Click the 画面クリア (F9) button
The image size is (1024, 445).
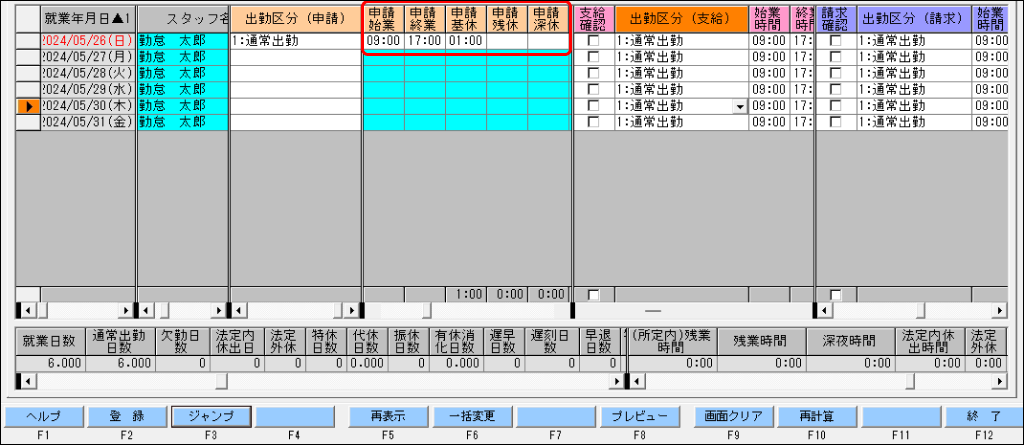733,416
